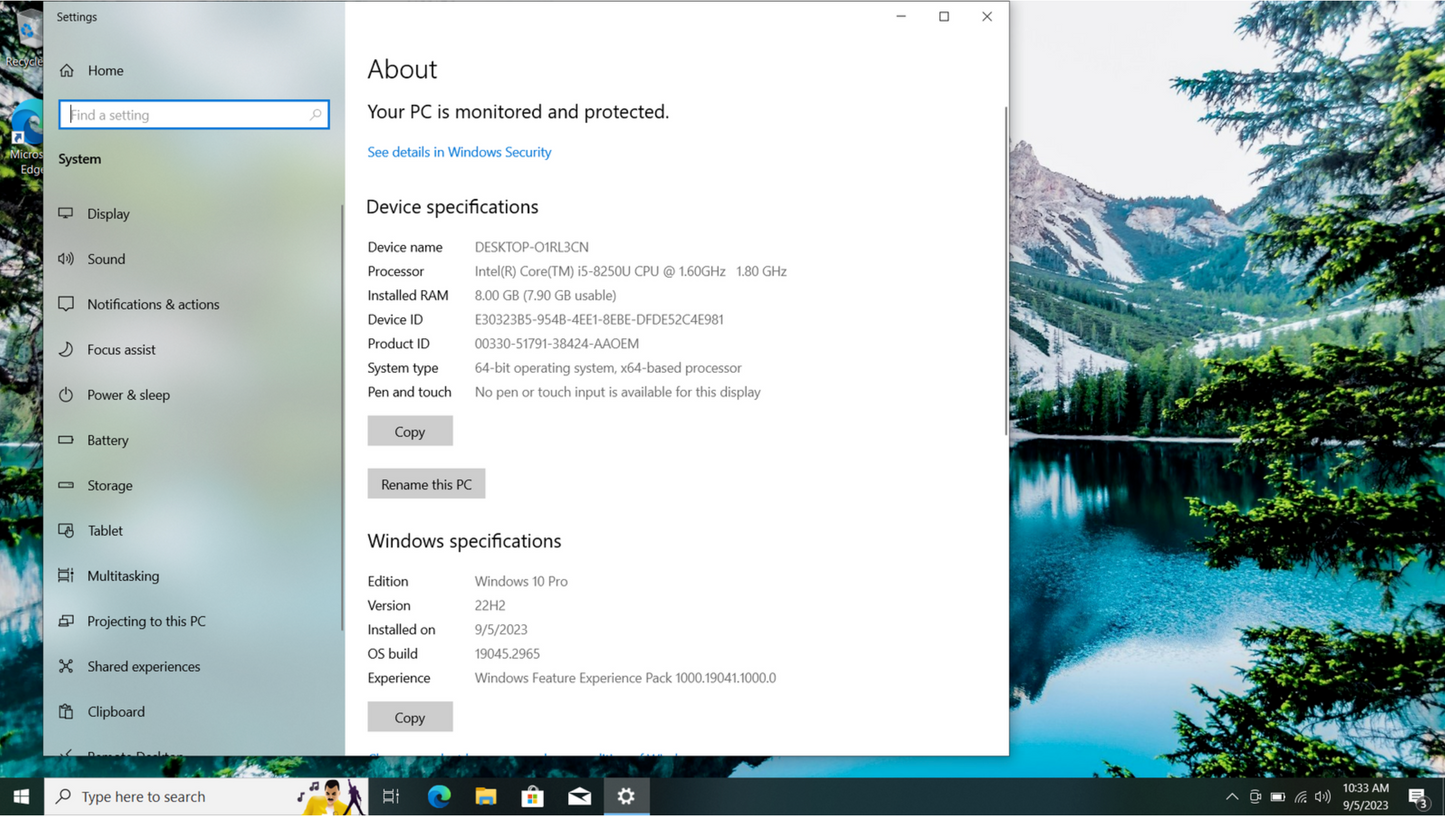Image resolution: width=1445 pixels, height=816 pixels.
Task: Click inside the 'Find a setting' search box
Action: tap(193, 114)
